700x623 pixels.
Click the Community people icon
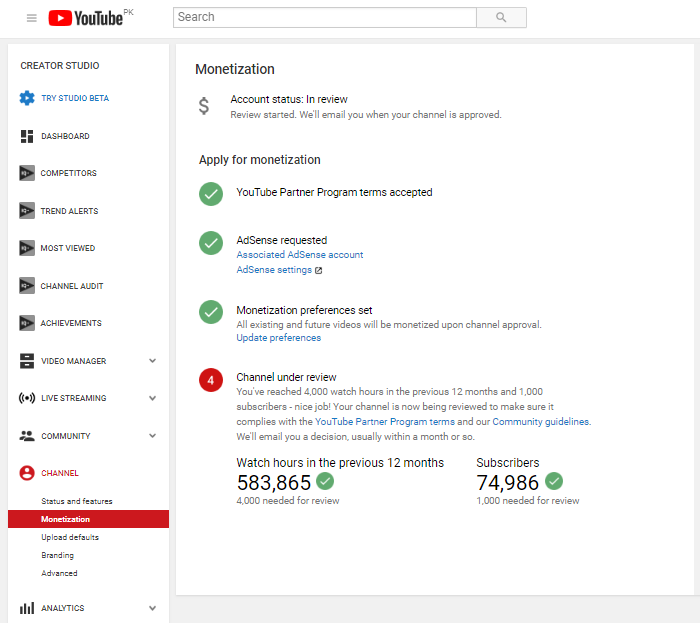point(27,436)
